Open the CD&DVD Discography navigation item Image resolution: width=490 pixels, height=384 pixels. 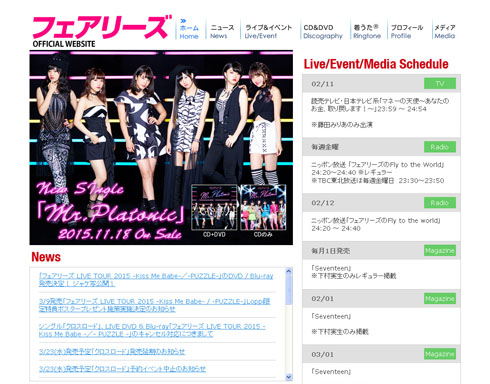(x=322, y=31)
